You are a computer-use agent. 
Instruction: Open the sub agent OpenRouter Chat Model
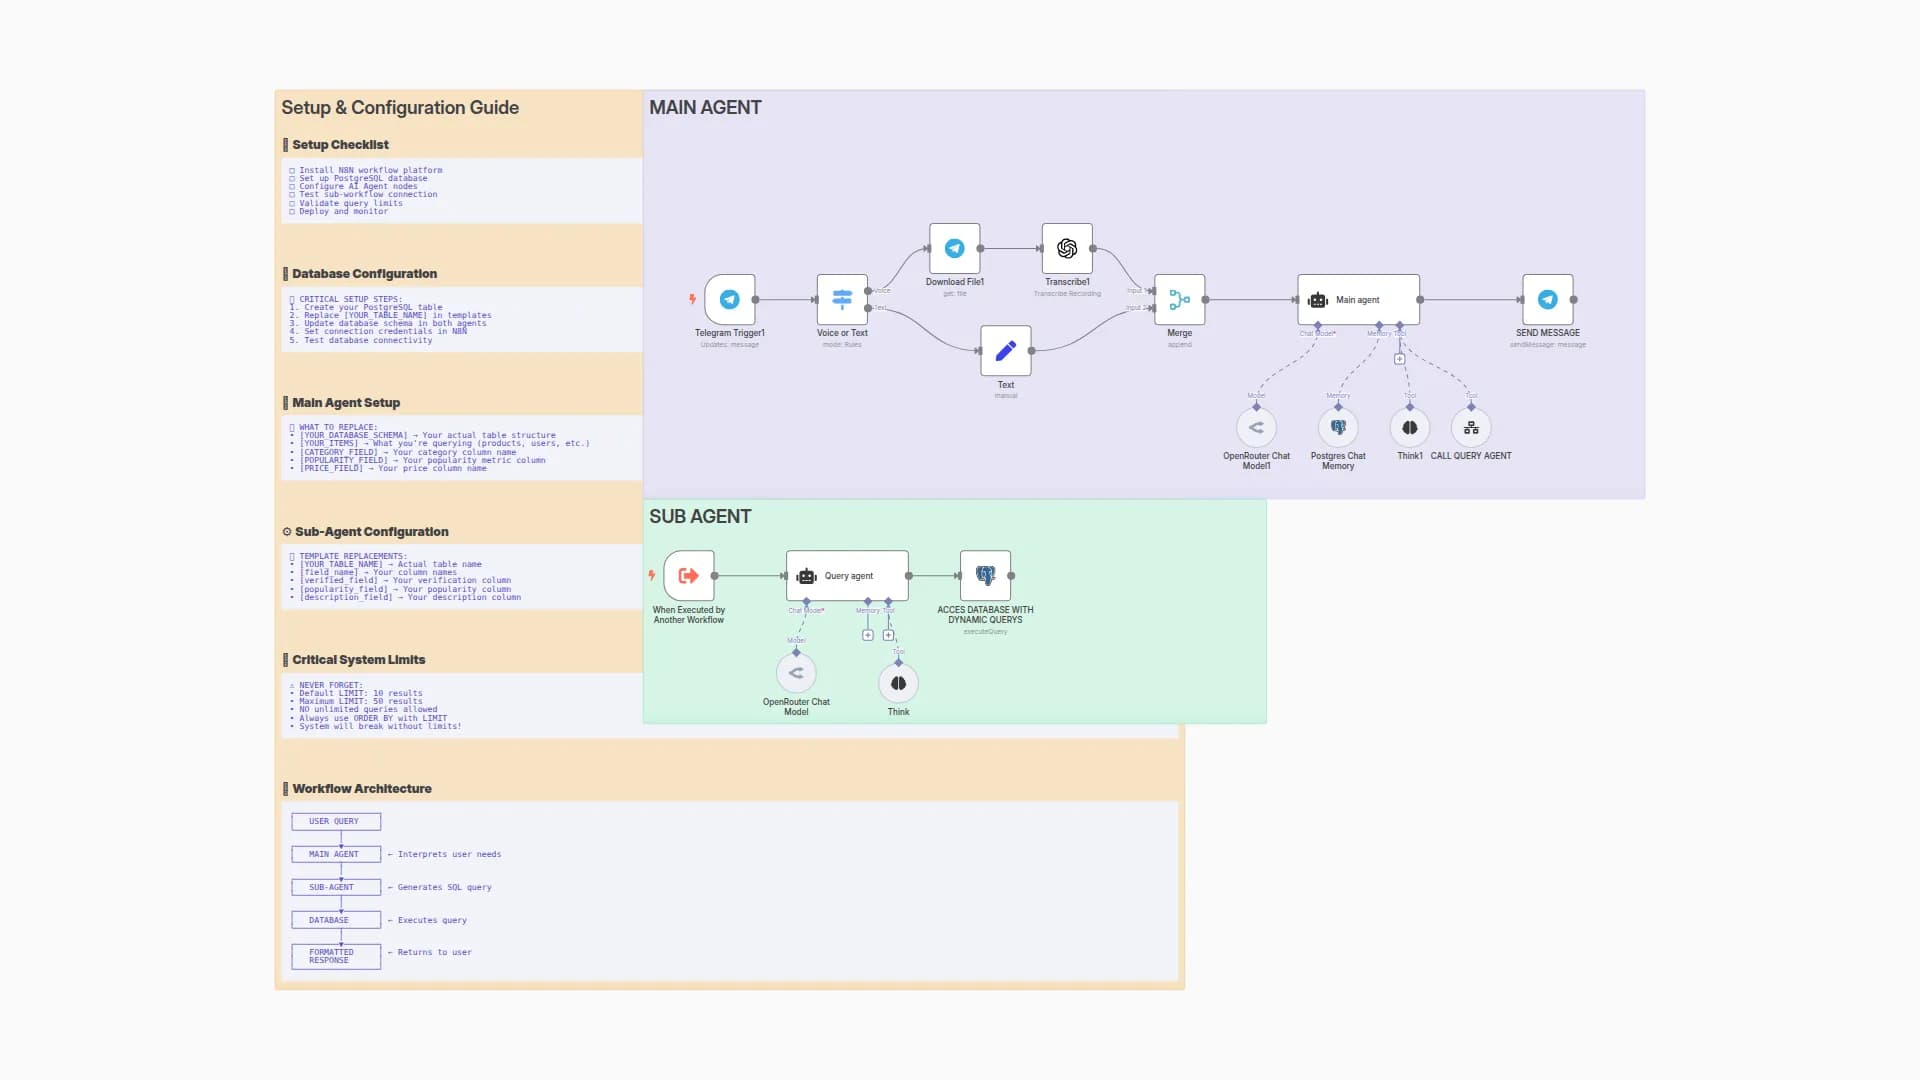coord(796,673)
